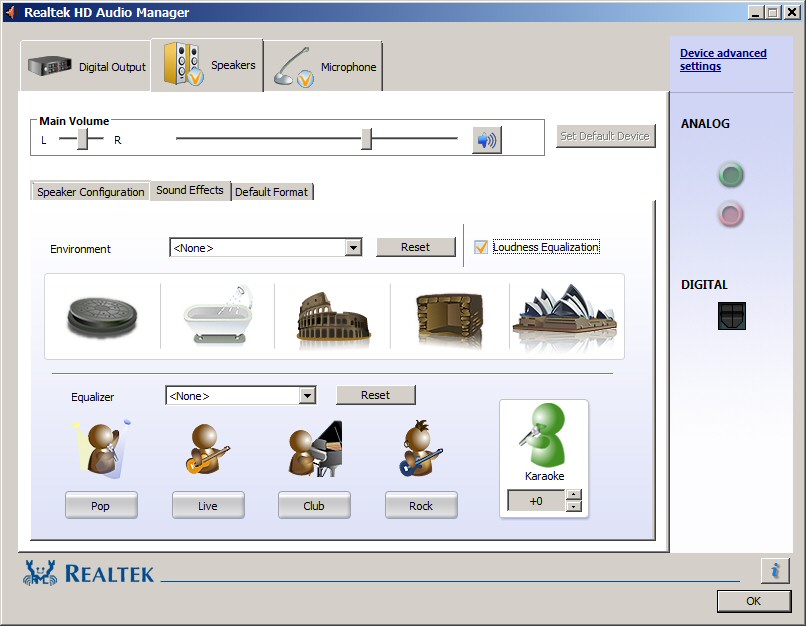The width and height of the screenshot is (806, 626).
Task: Click the L/R balance slider thumb
Action: coord(82,139)
